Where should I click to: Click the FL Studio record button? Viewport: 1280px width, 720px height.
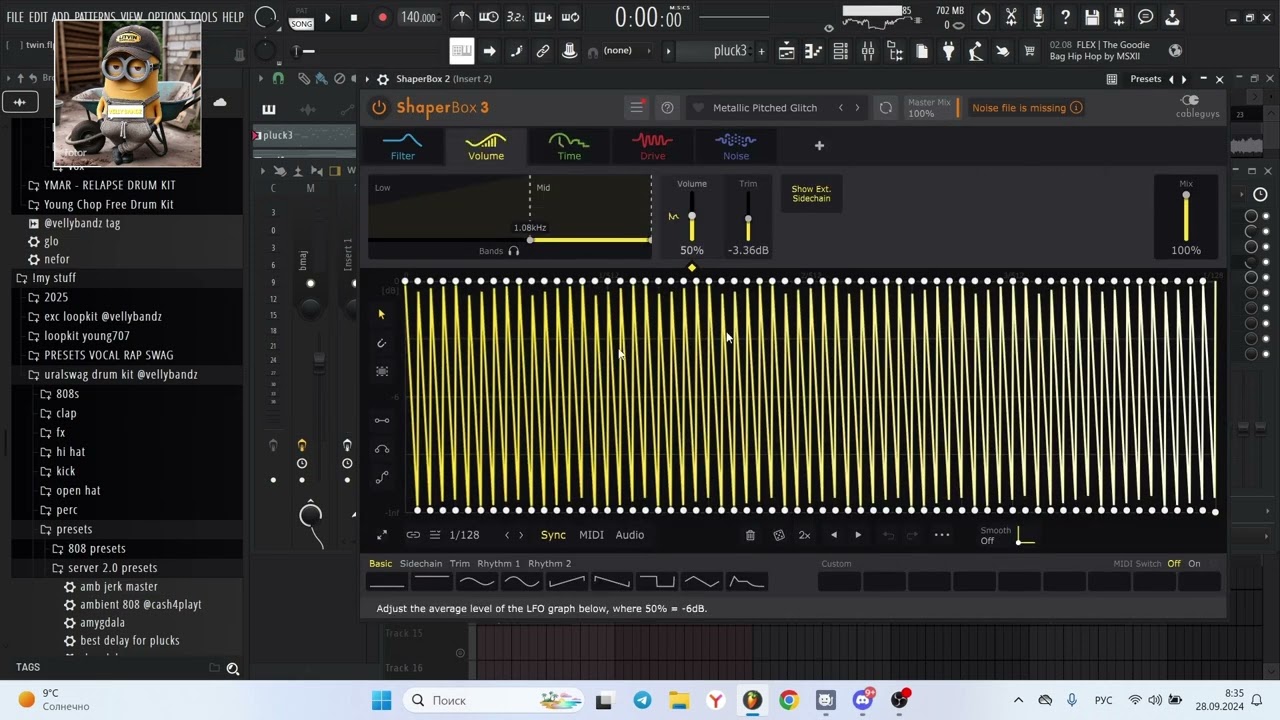tap(382, 17)
